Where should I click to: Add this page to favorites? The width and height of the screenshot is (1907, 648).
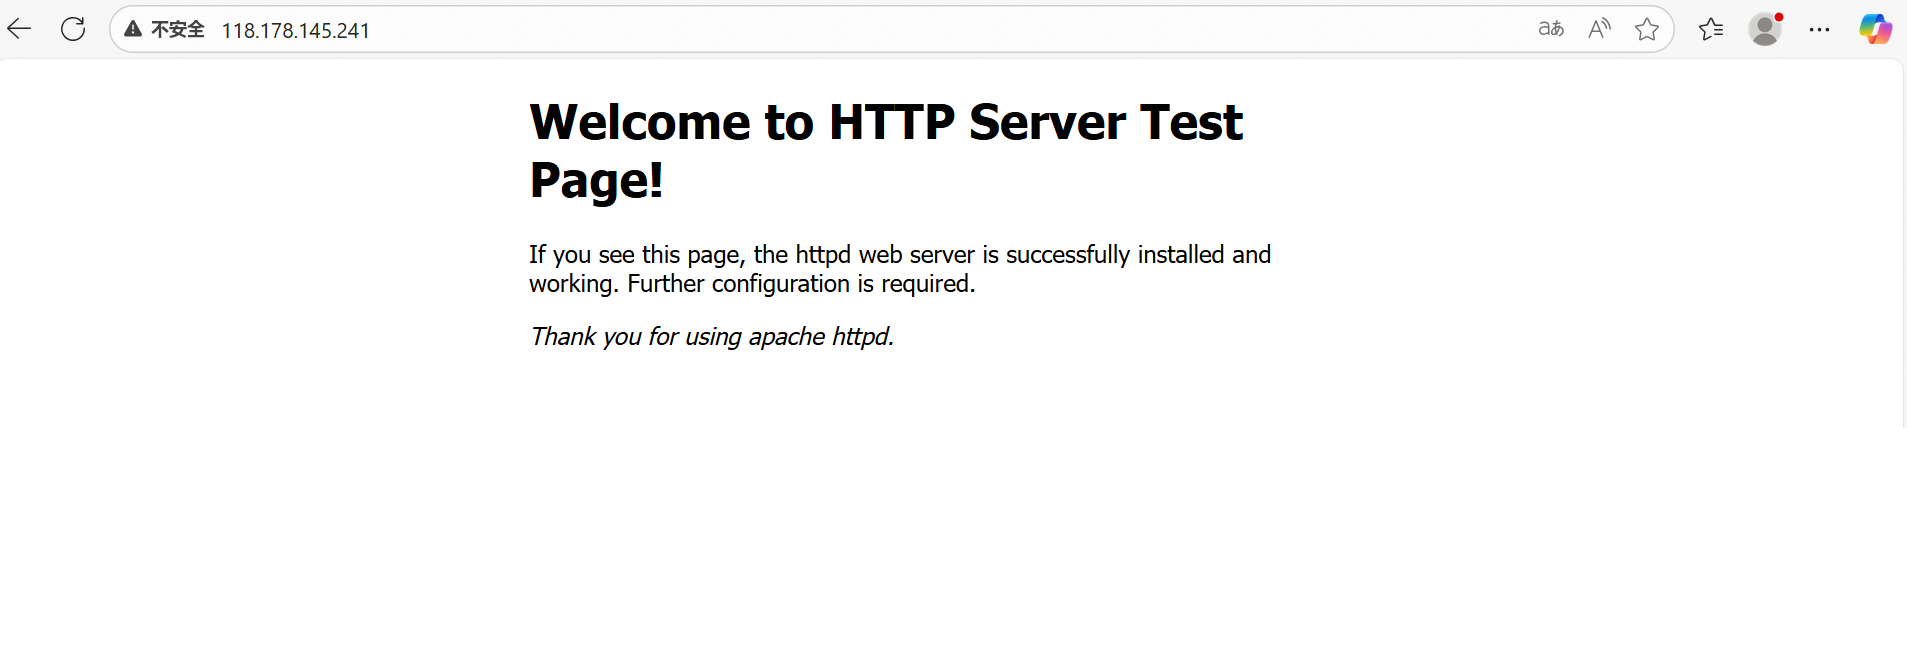(x=1647, y=29)
